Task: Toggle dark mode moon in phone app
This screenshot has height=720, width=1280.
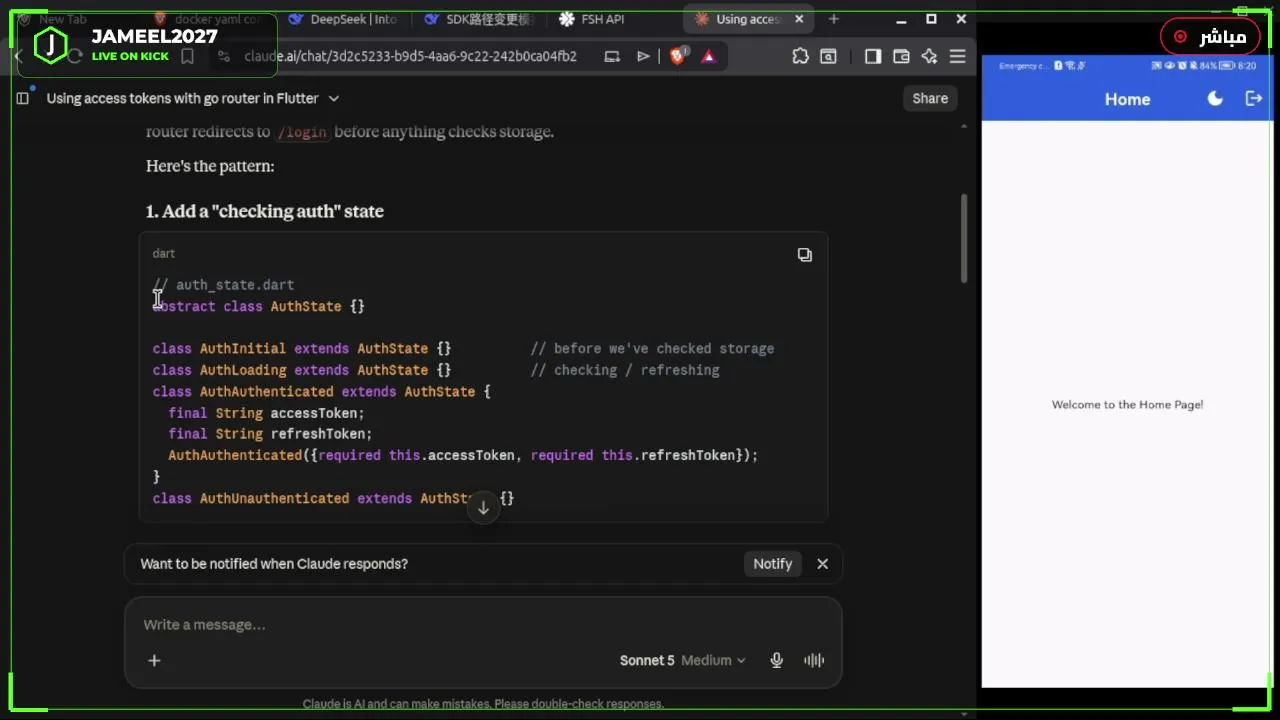Action: tap(1215, 98)
